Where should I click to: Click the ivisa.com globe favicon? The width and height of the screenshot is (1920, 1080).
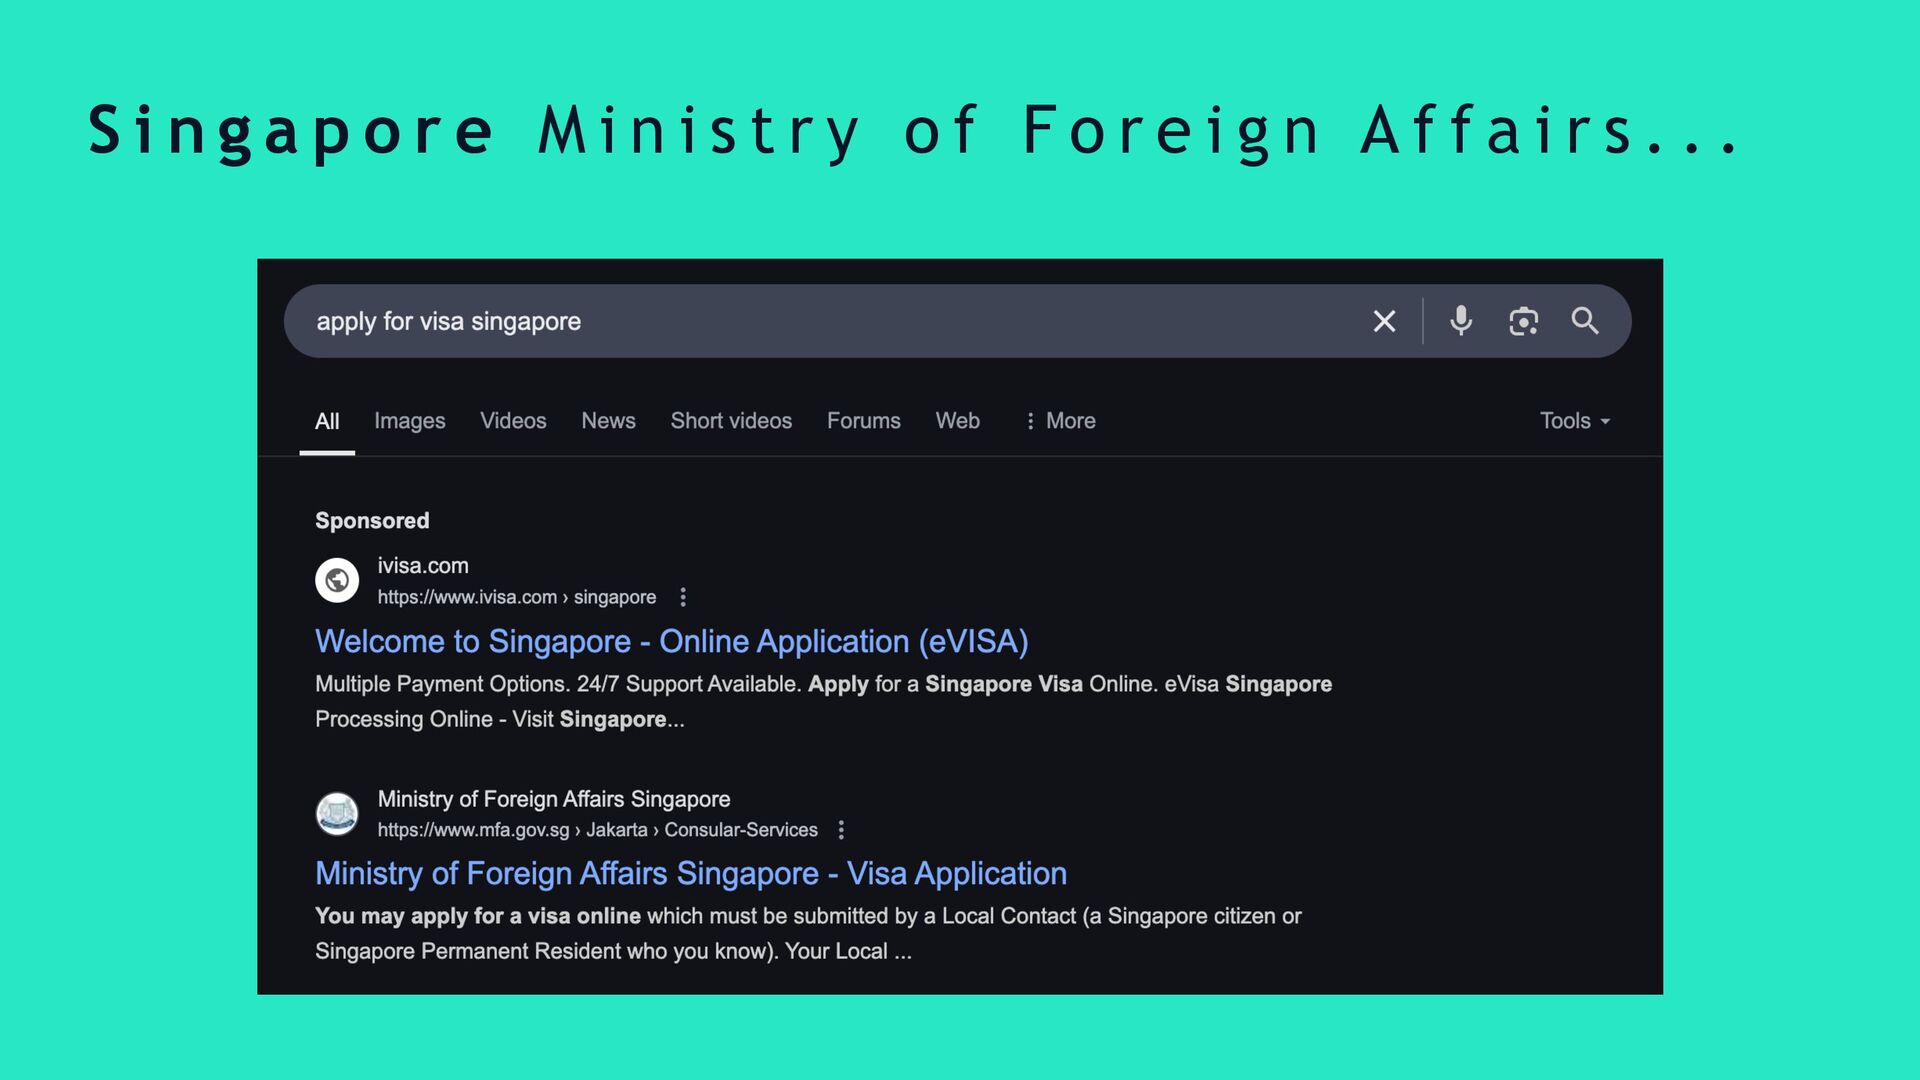click(337, 580)
